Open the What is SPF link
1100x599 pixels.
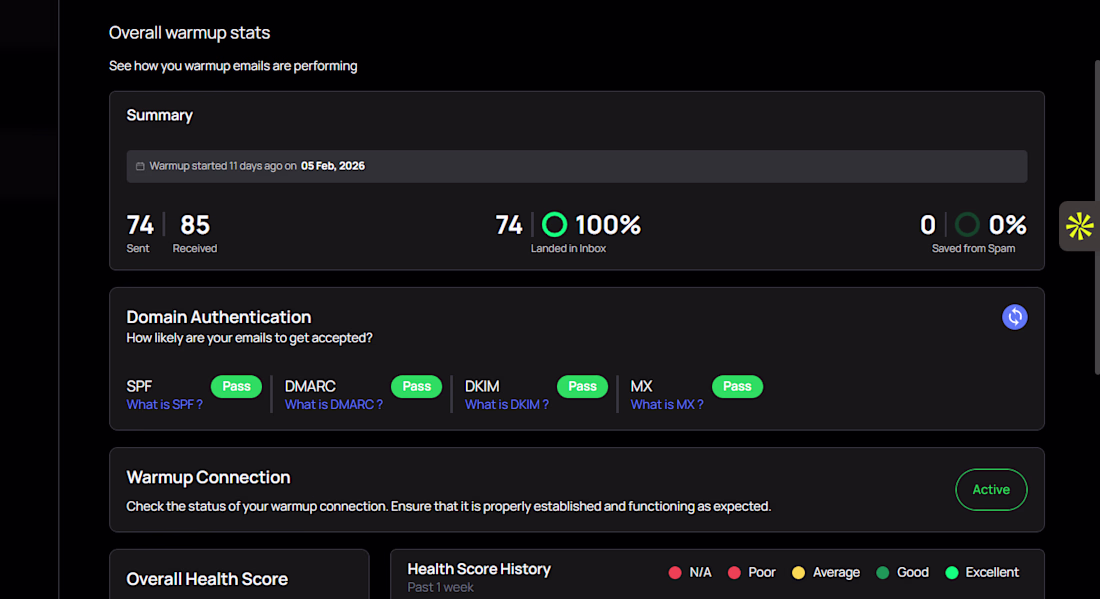tap(164, 405)
